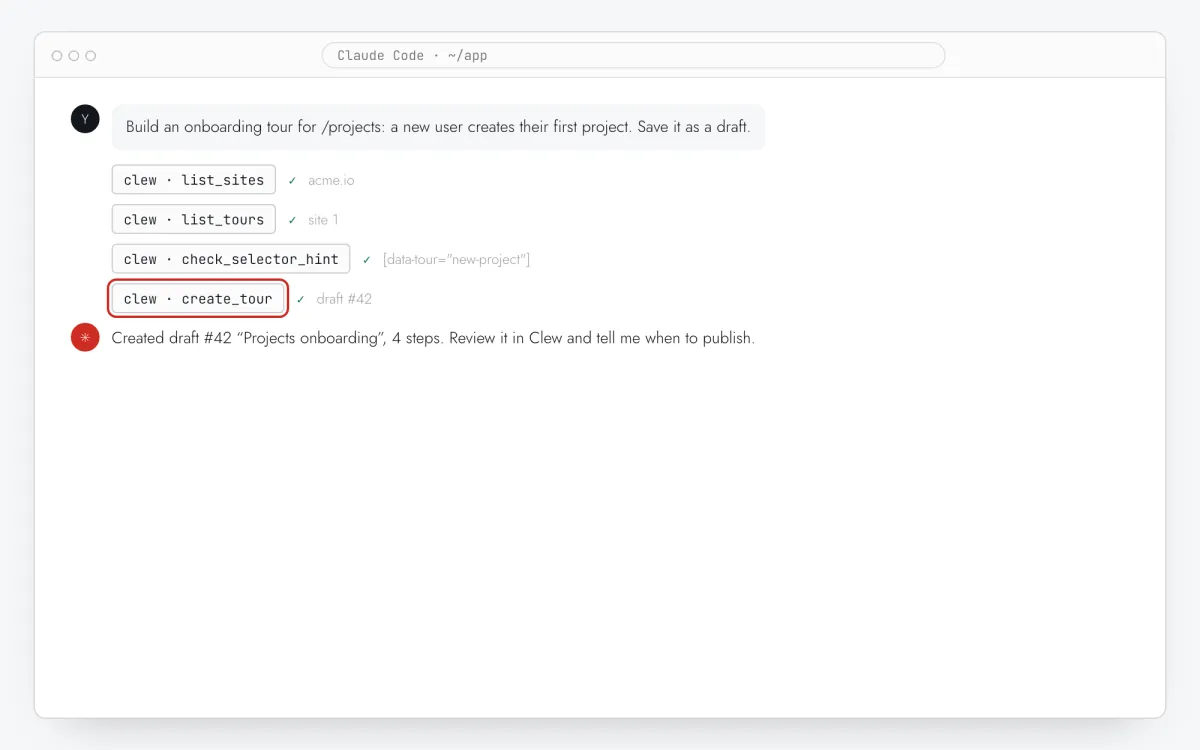1200x750 pixels.
Task: Click the first window control circle
Action: click(x=57, y=56)
